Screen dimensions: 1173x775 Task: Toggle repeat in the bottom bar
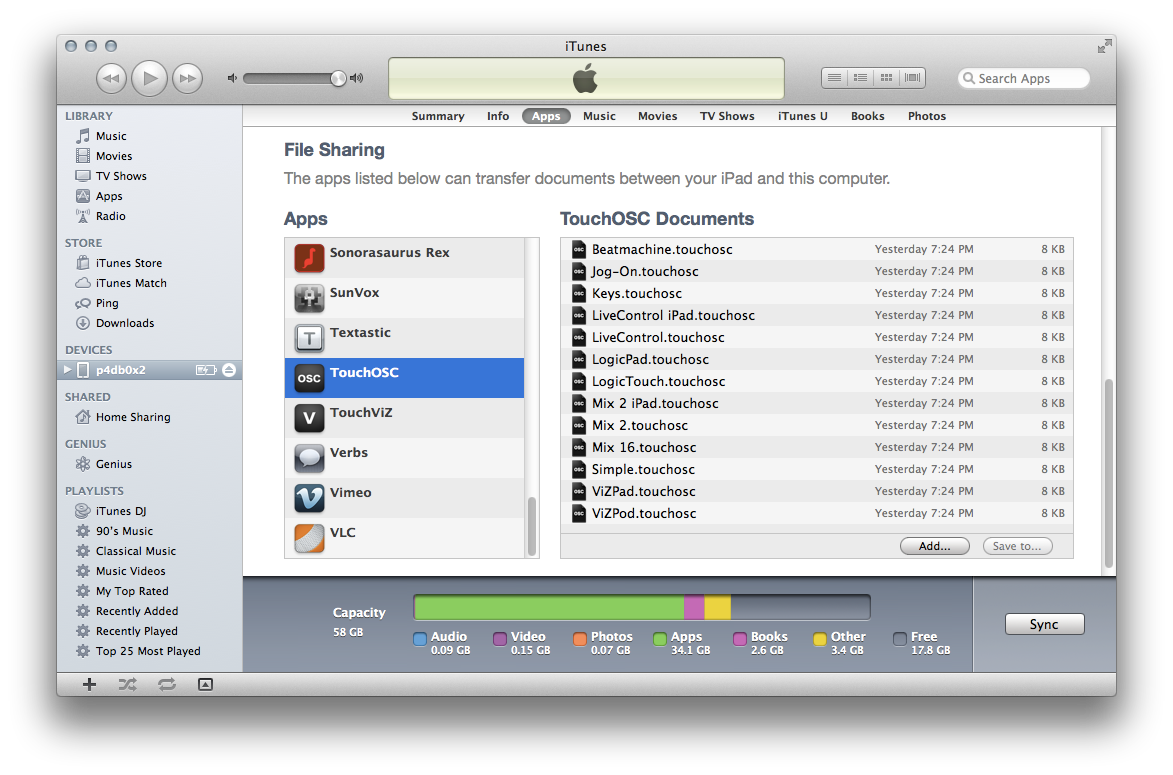167,684
